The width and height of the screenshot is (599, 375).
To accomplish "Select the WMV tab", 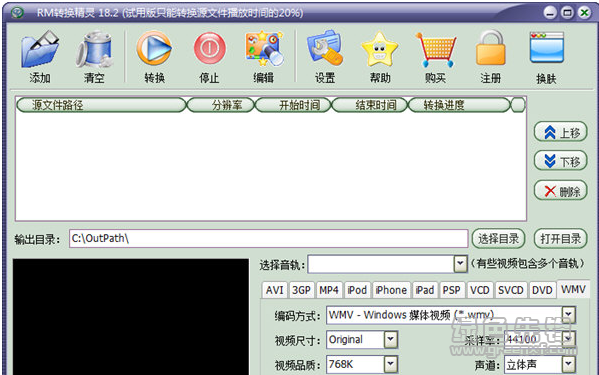I will (x=573, y=289).
